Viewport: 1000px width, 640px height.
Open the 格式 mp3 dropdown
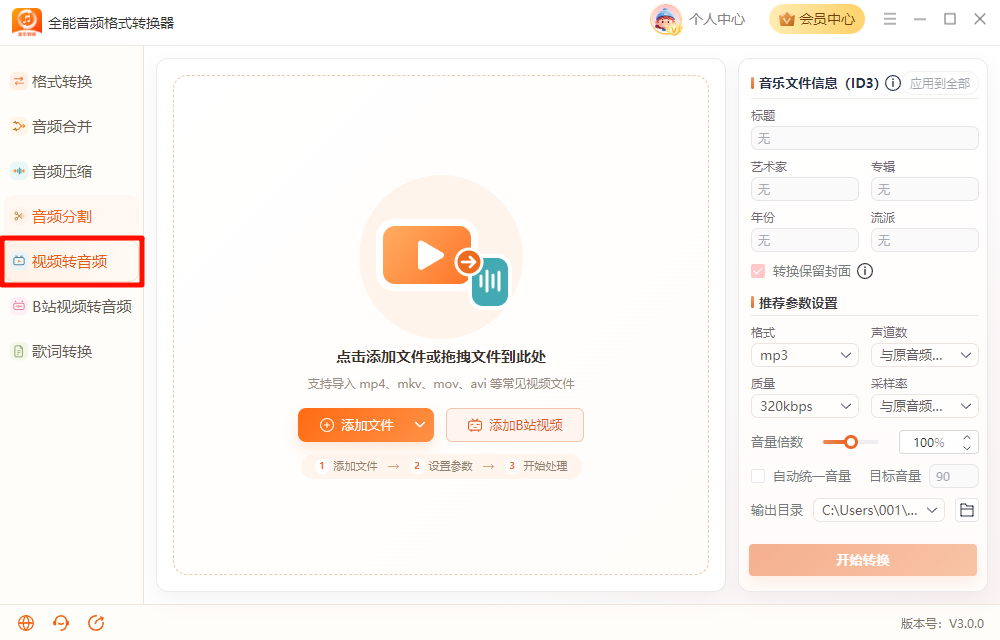[805, 355]
